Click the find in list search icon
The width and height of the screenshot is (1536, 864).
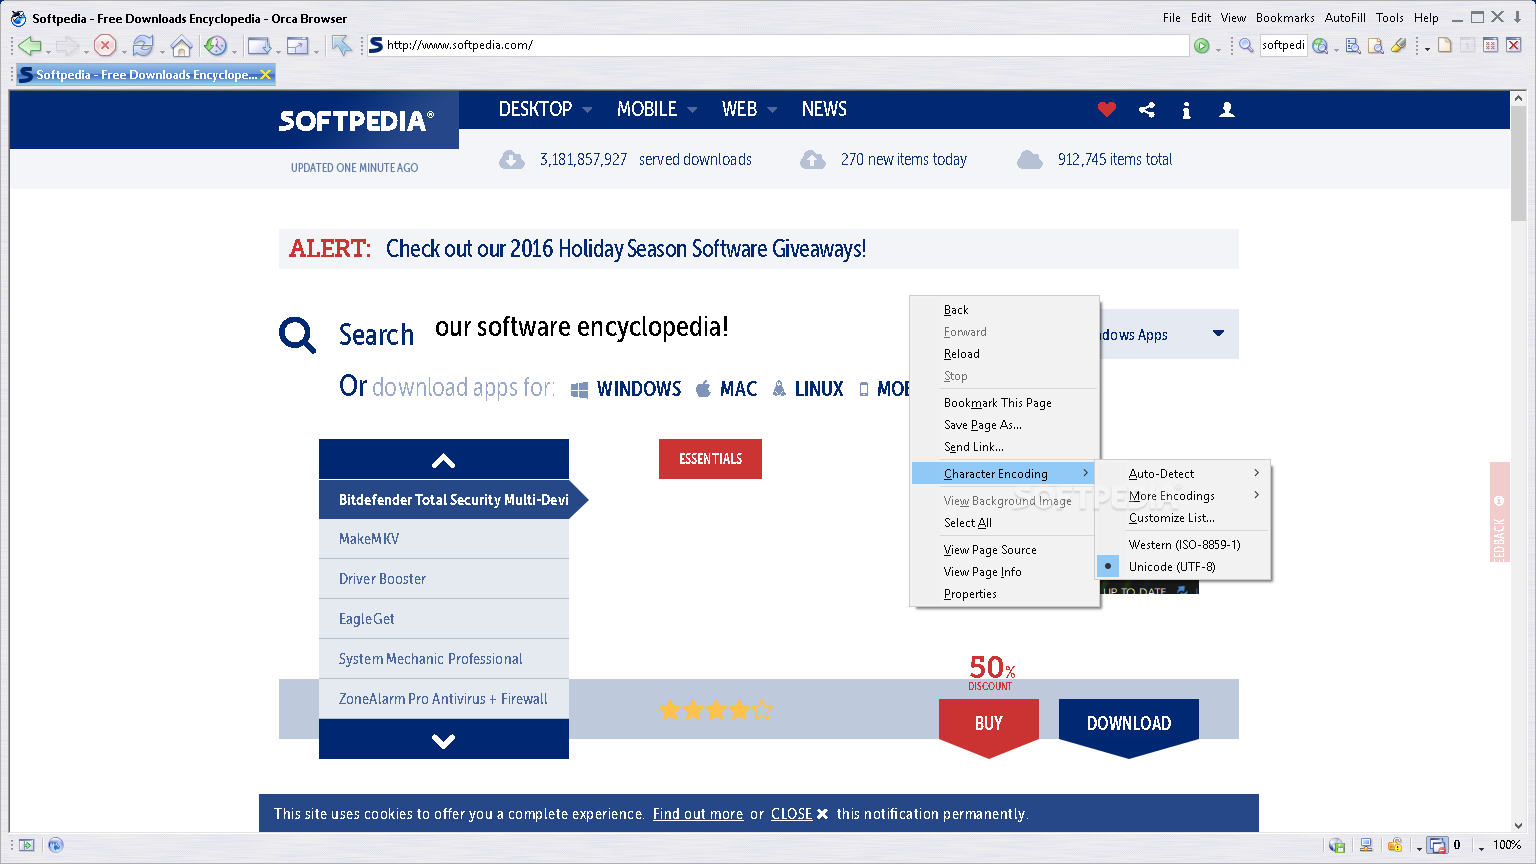pos(1353,45)
